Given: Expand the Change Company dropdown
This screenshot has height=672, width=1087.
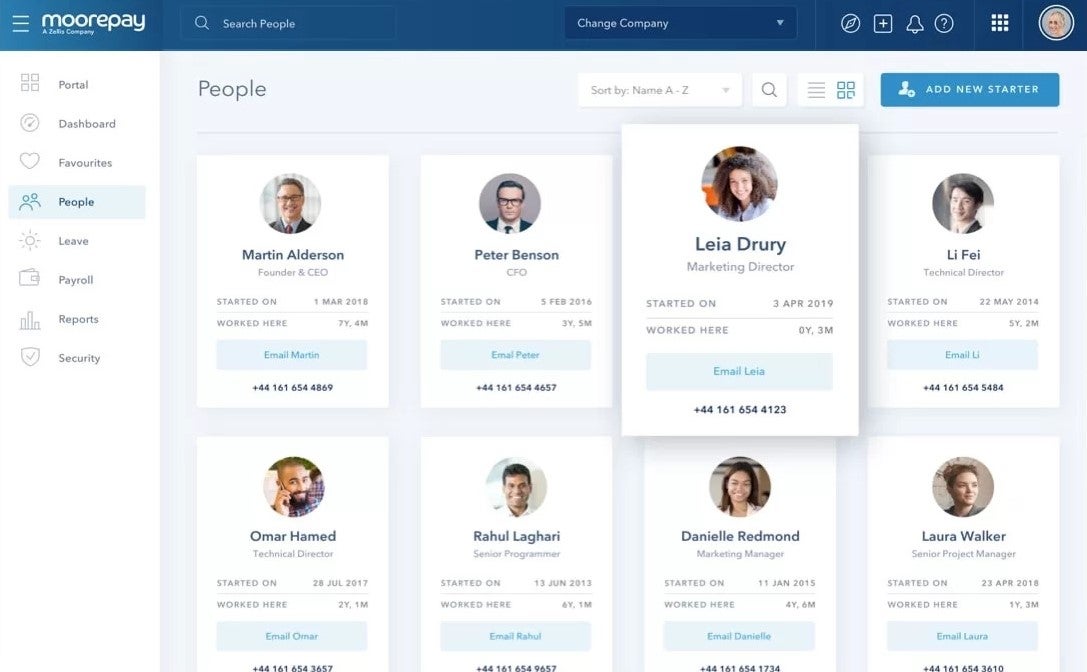Looking at the screenshot, I should (x=680, y=23).
